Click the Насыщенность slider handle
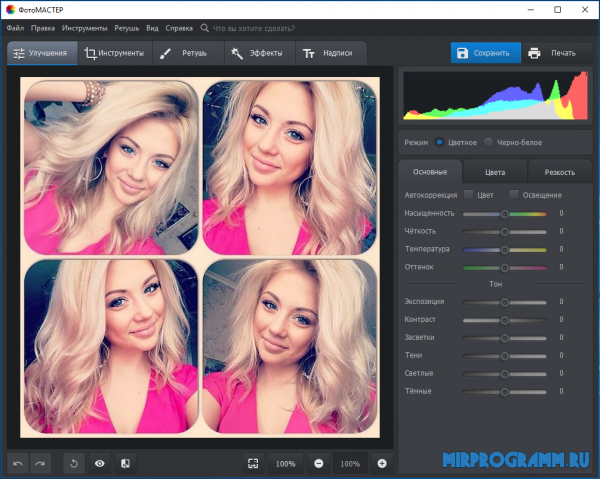This screenshot has width=600, height=479. (505, 213)
